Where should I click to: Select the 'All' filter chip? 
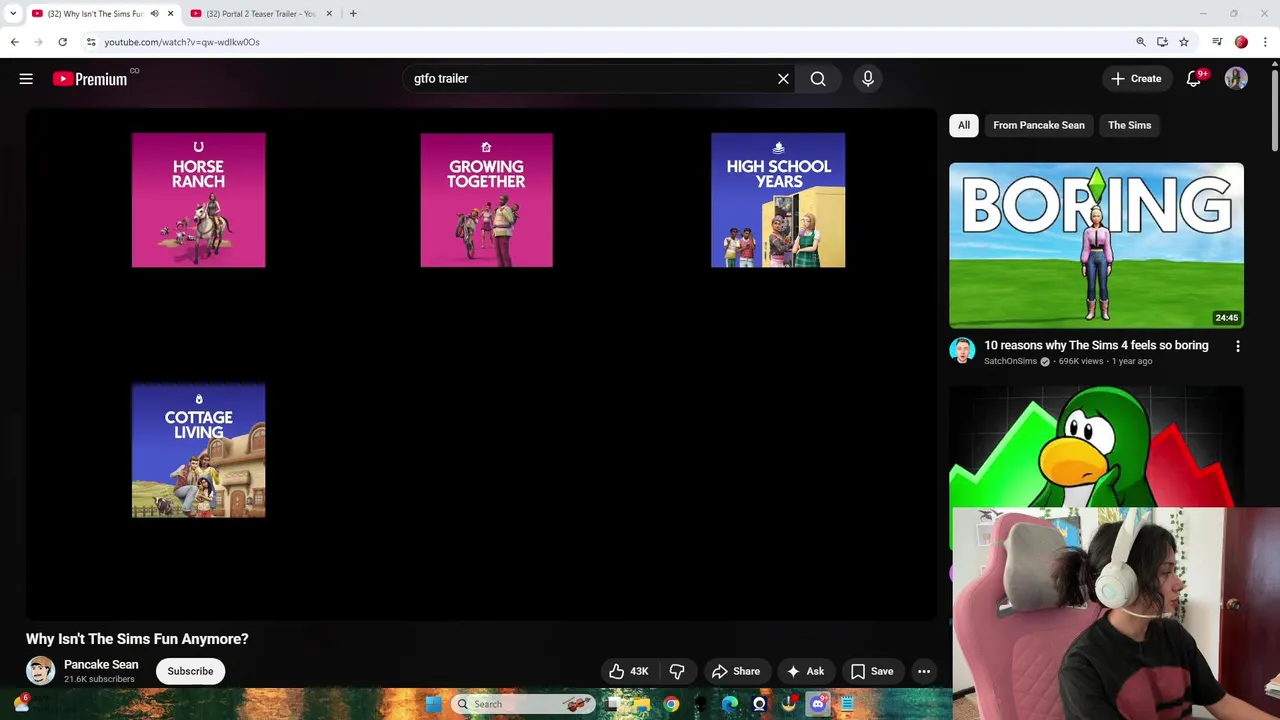[x=964, y=125]
